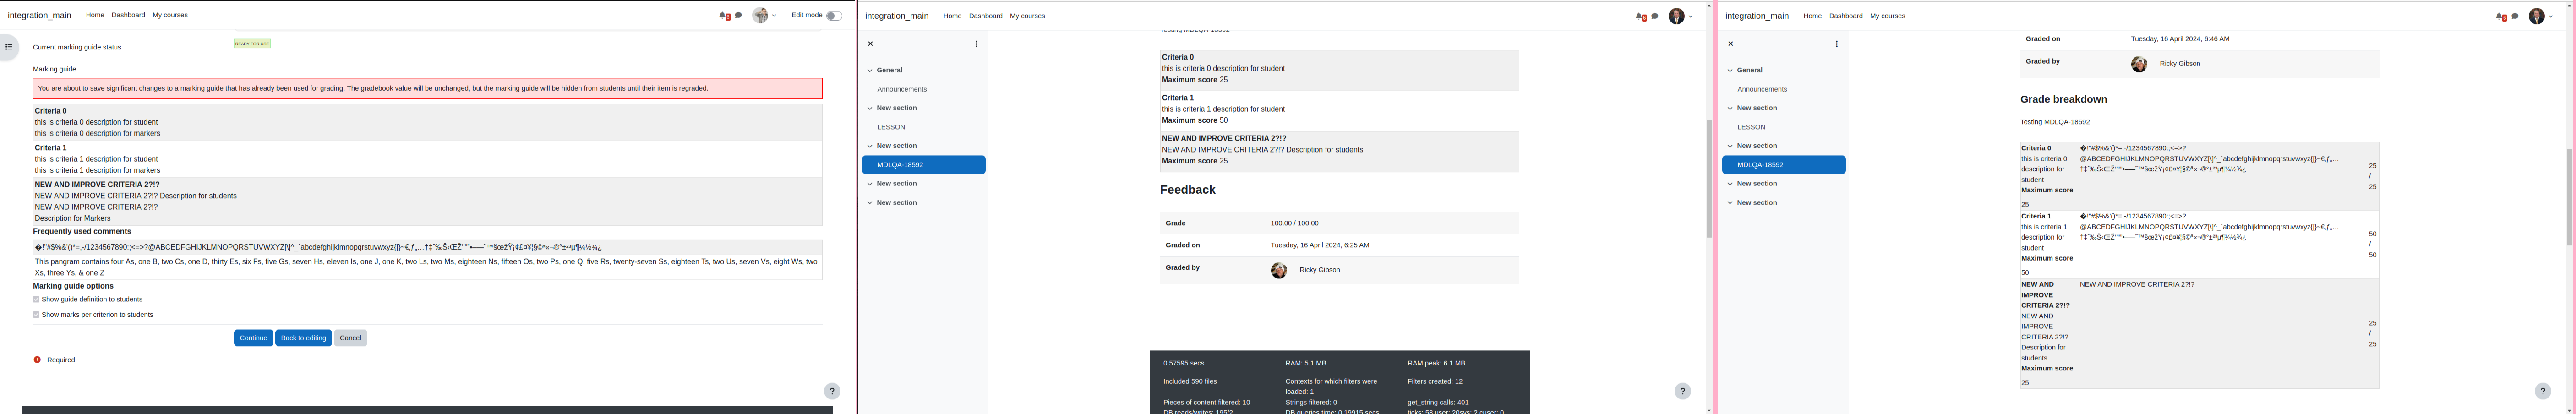The image size is (2576, 414).
Task: Go to Home in left window
Action: coord(95,15)
